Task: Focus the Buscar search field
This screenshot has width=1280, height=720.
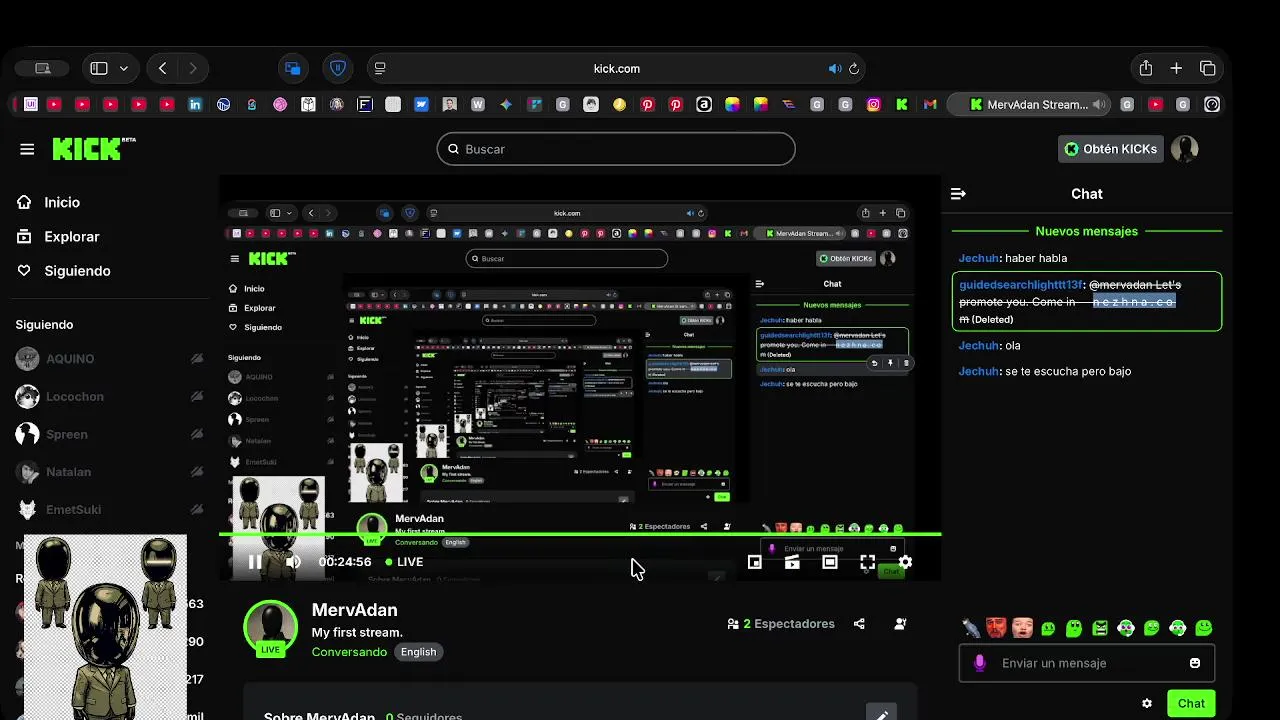Action: [x=616, y=149]
